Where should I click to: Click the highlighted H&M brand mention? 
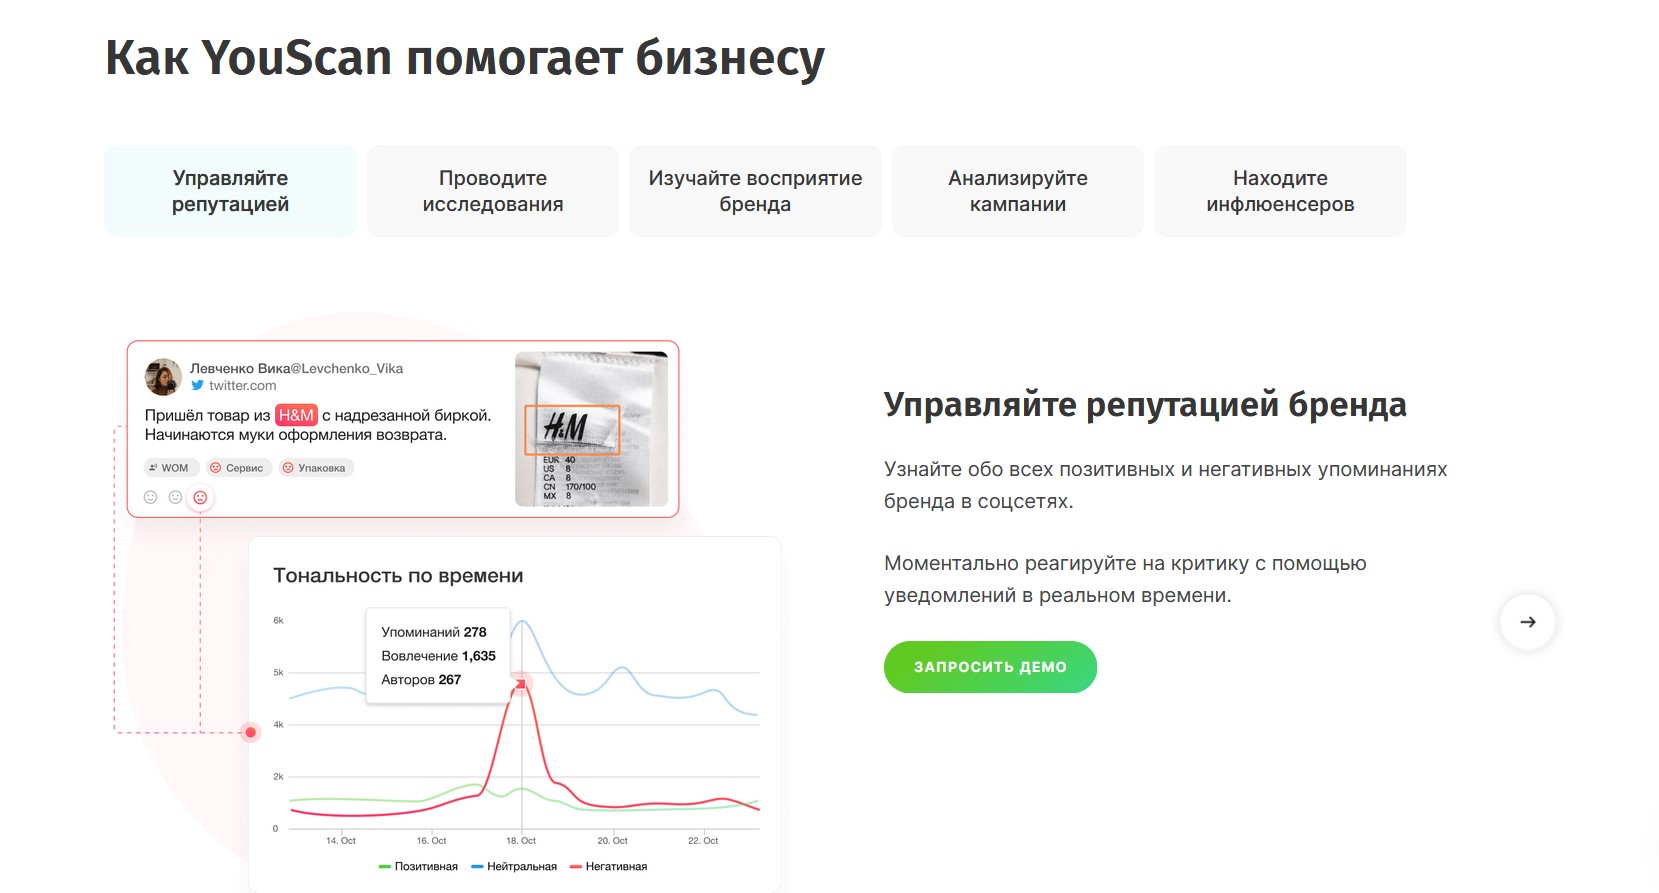click(296, 415)
